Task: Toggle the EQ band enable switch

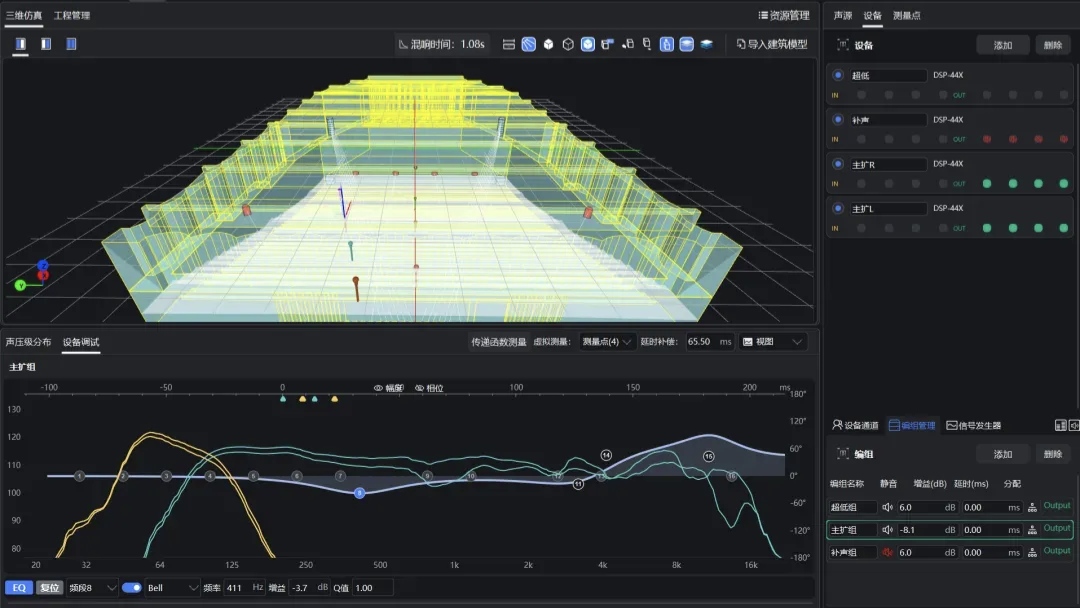Action: 132,587
